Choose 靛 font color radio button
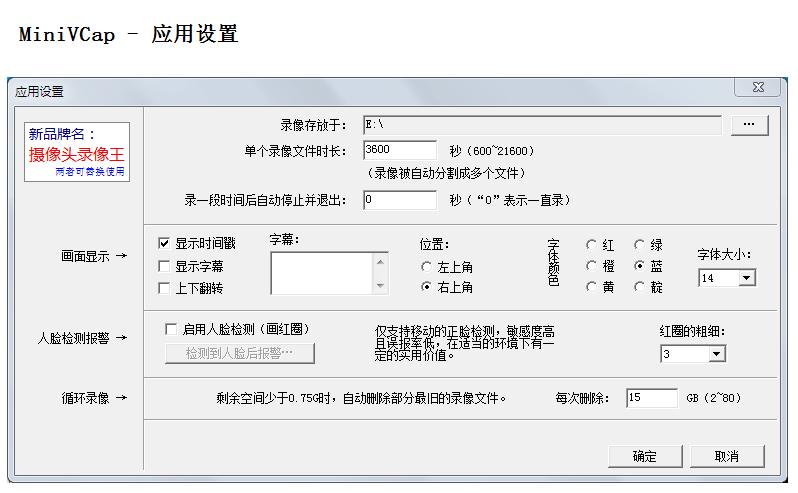Image resolution: width=798 pixels, height=493 pixels. point(639,287)
